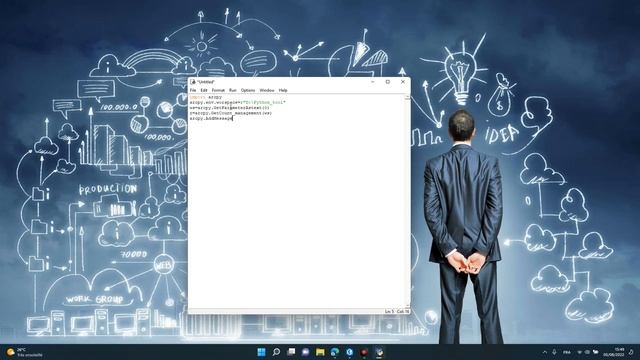This screenshot has width=640, height=360.
Task: Open the Options menu
Action: 248,90
